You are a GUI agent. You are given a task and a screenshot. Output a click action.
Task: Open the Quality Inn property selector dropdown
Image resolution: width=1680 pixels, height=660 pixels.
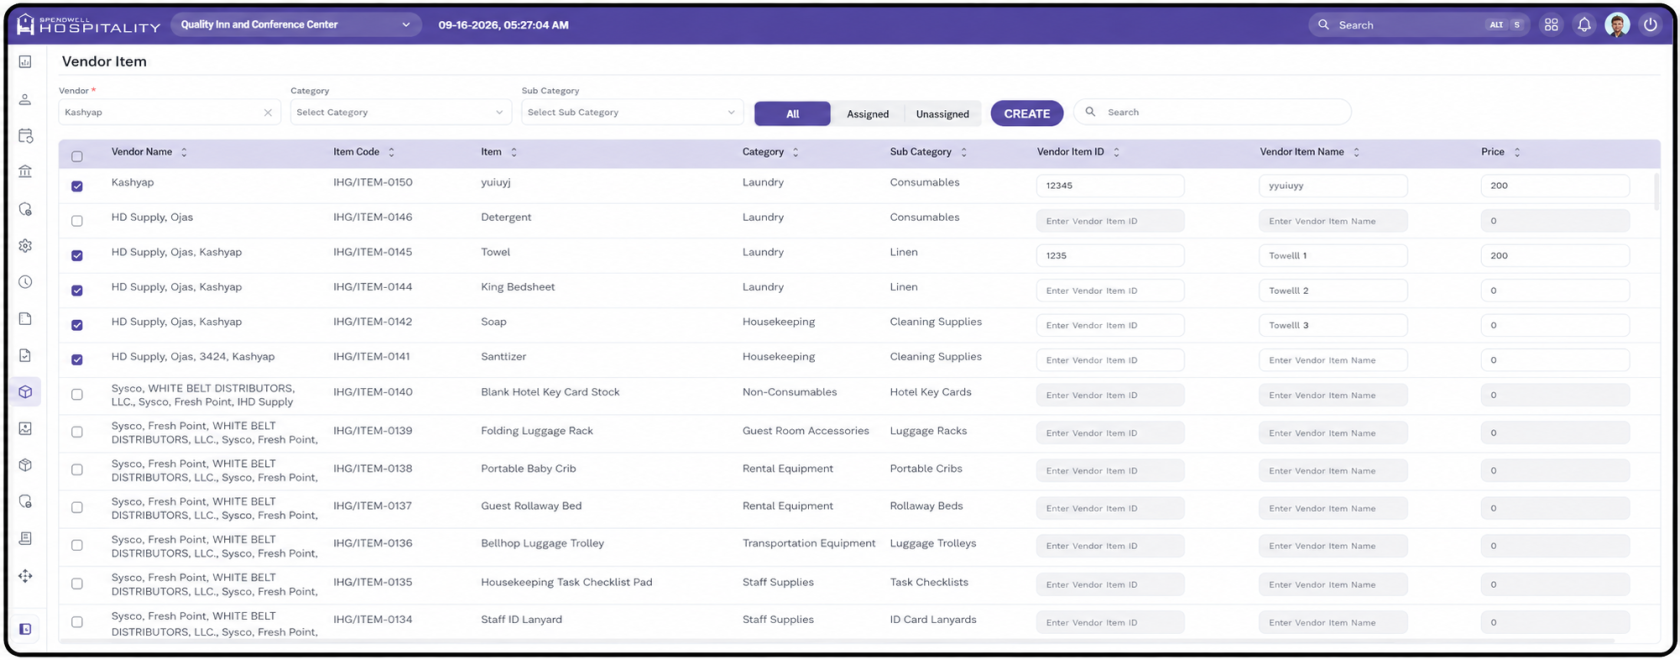click(x=296, y=25)
